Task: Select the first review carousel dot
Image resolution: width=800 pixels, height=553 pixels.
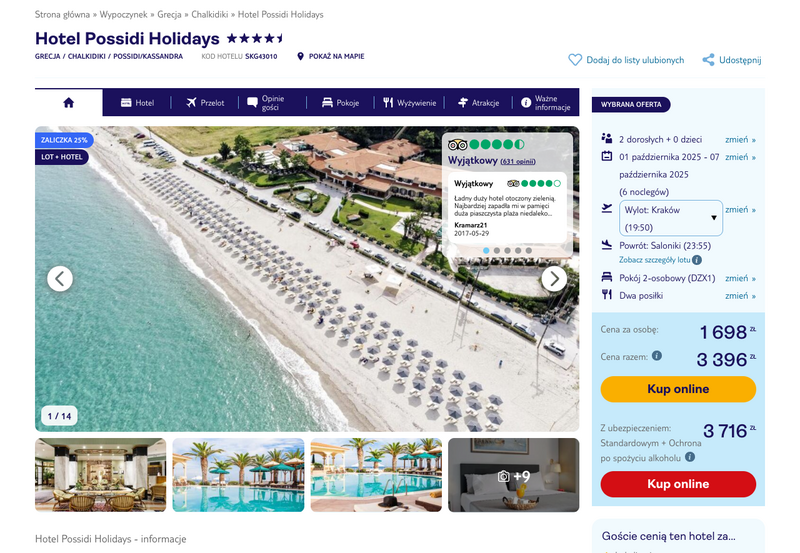Action: point(486,250)
